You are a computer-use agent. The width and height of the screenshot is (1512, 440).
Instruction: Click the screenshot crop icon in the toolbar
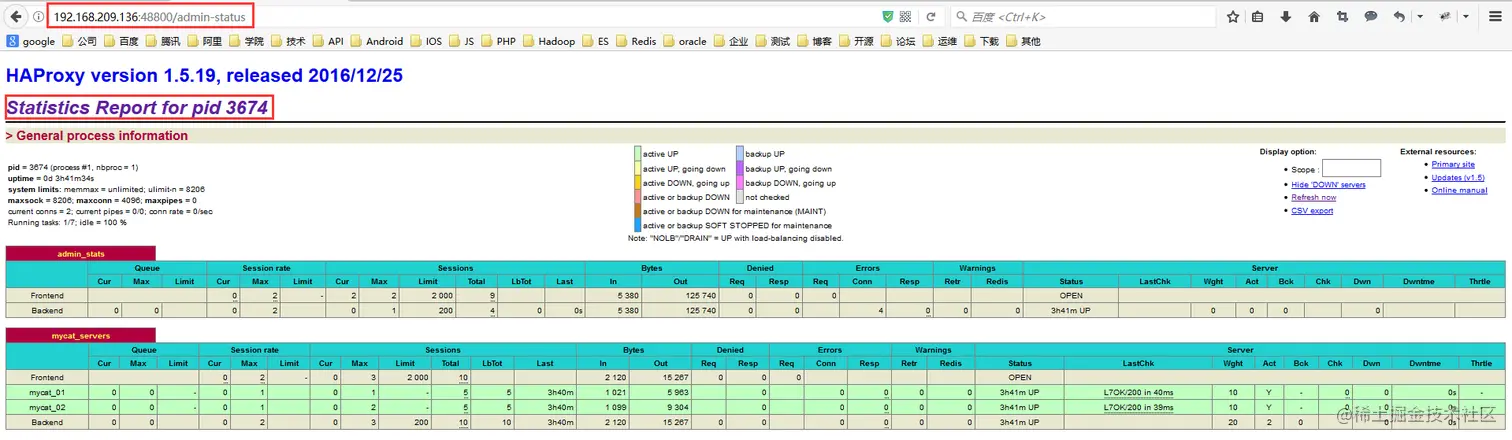point(1342,17)
